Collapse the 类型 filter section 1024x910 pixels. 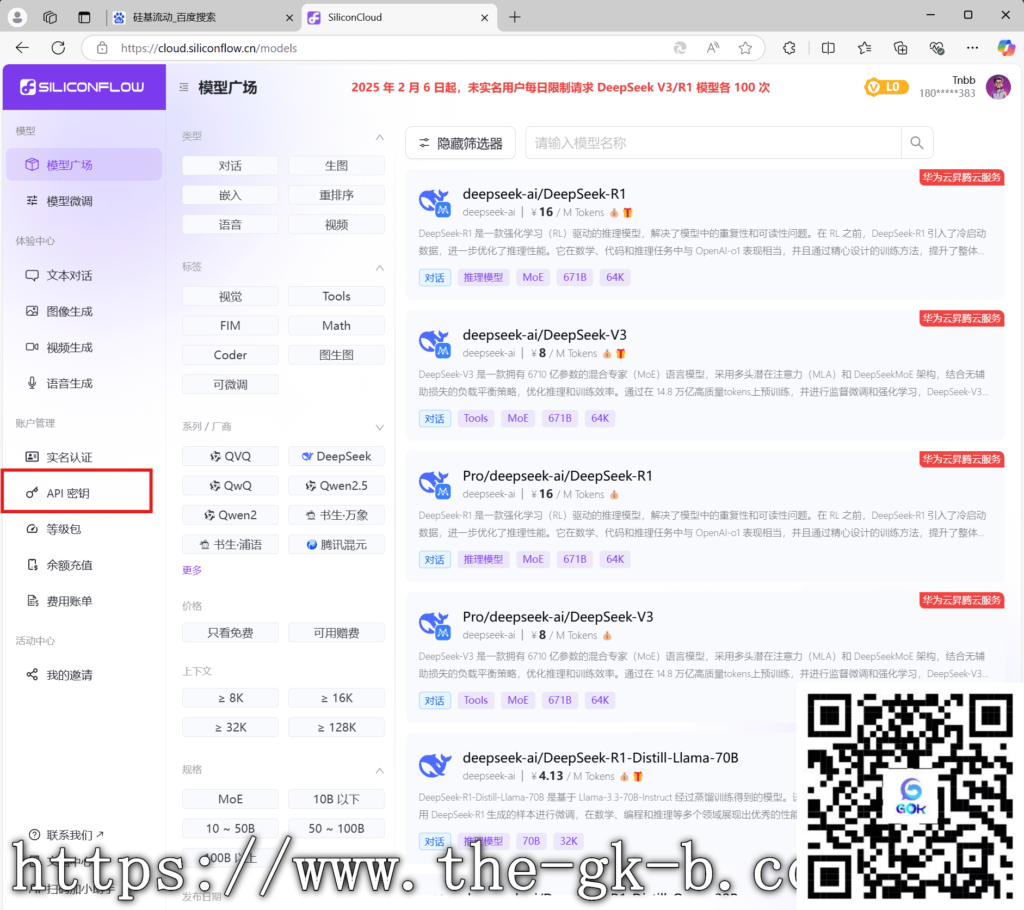pos(379,137)
